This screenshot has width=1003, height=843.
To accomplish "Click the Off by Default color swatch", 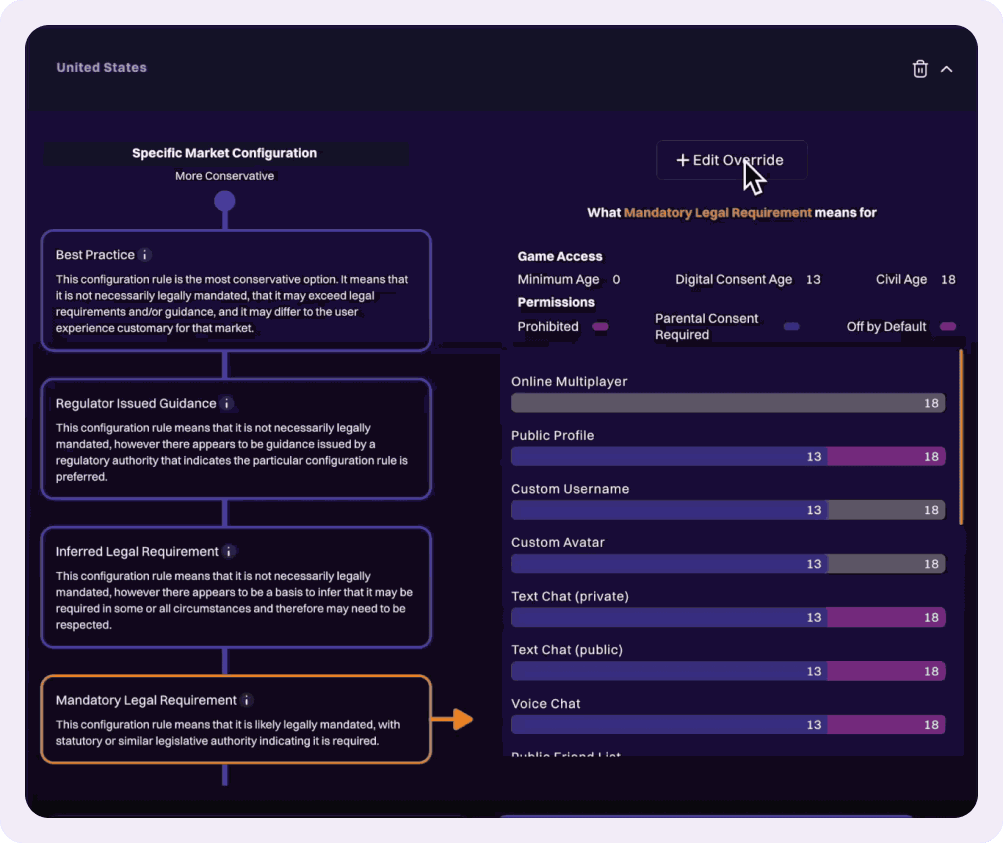I will [x=948, y=327].
